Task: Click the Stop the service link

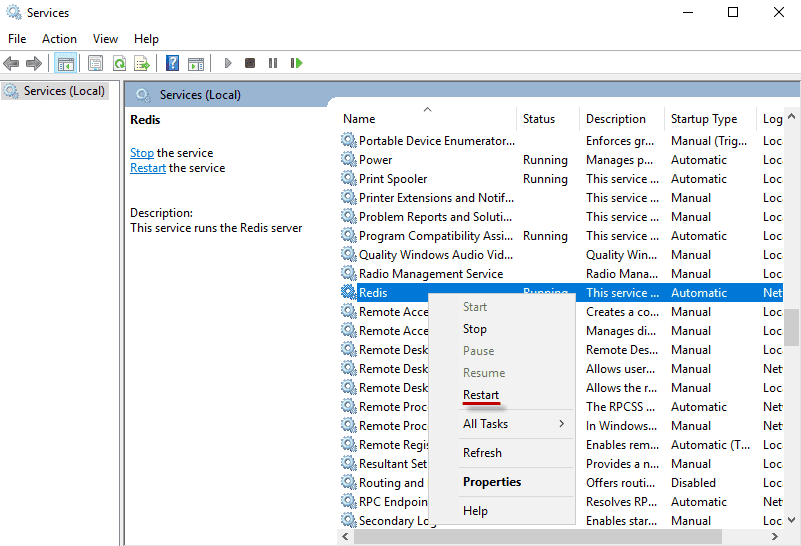Action: [x=142, y=153]
